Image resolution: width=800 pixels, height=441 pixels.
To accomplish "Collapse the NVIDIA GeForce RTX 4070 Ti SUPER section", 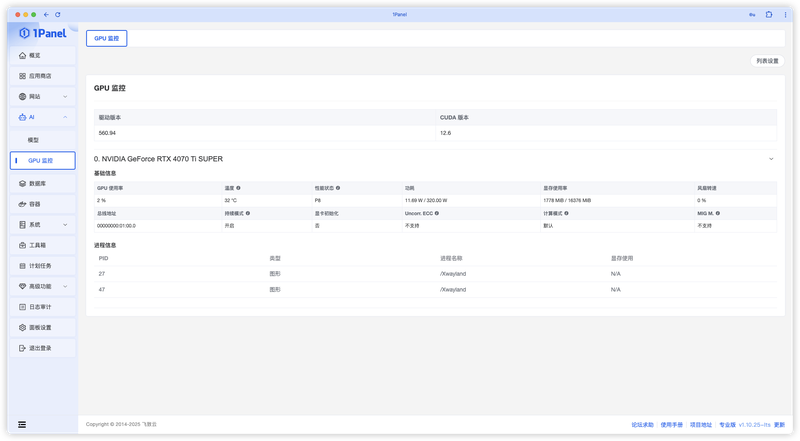I will (x=771, y=159).
